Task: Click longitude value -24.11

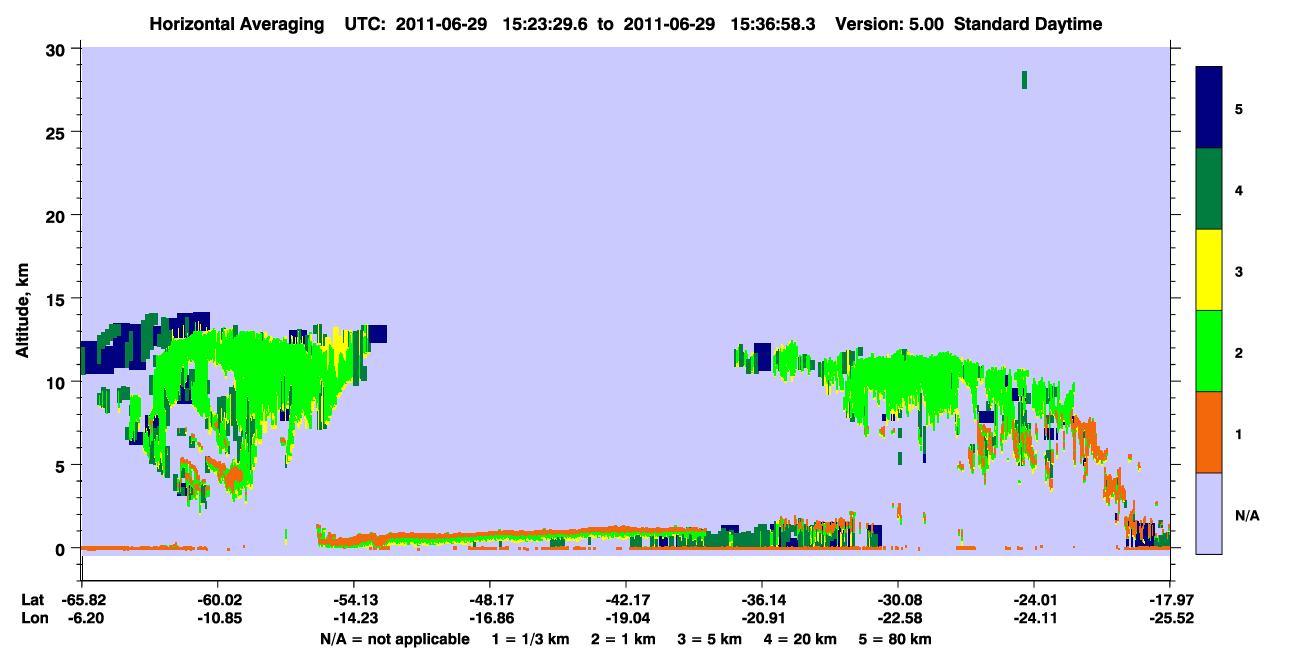Action: pyautogui.click(x=1034, y=618)
